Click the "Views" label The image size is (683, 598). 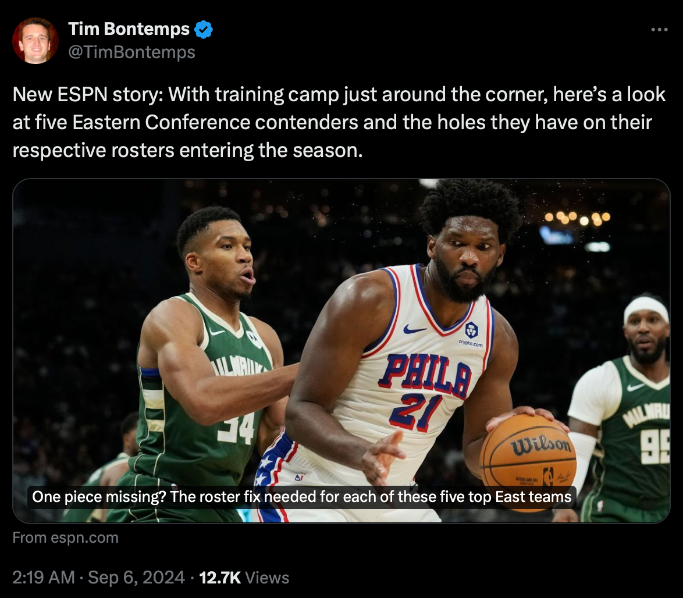tap(267, 577)
